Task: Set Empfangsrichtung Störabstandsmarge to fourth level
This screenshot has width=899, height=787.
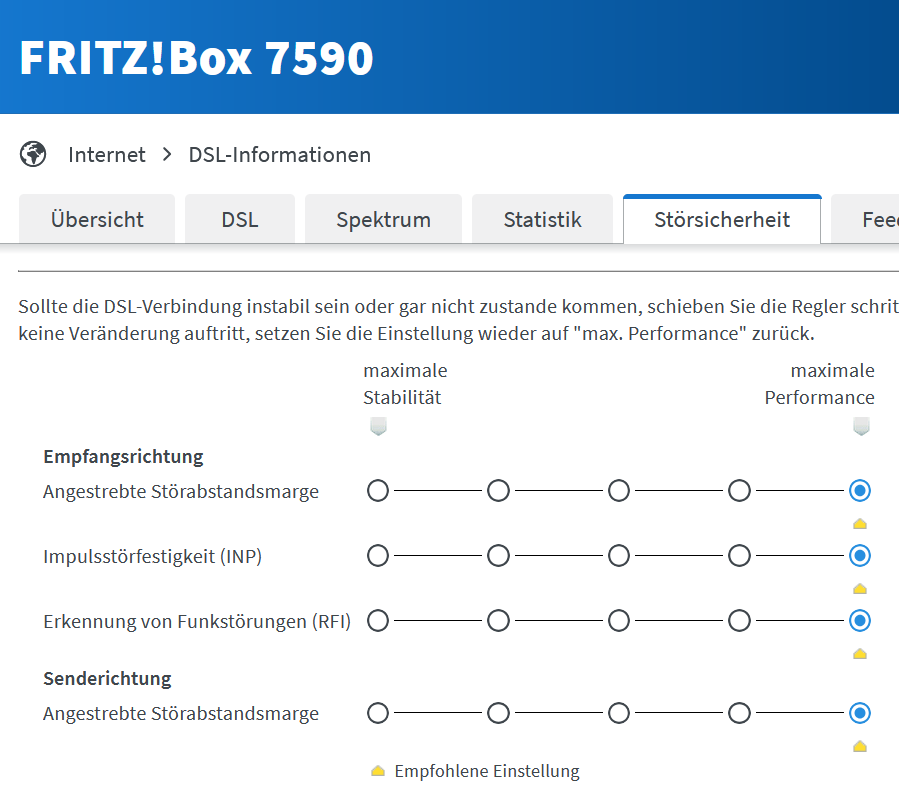Action: click(x=739, y=491)
